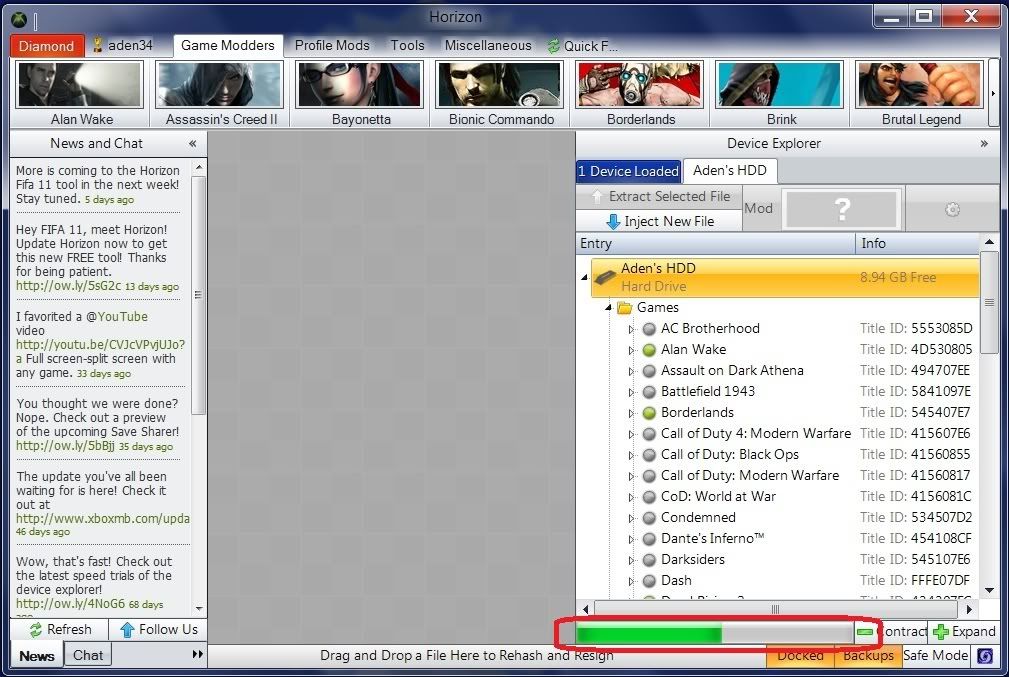
Task: Click the swirl icon in status bar
Action: pos(985,656)
